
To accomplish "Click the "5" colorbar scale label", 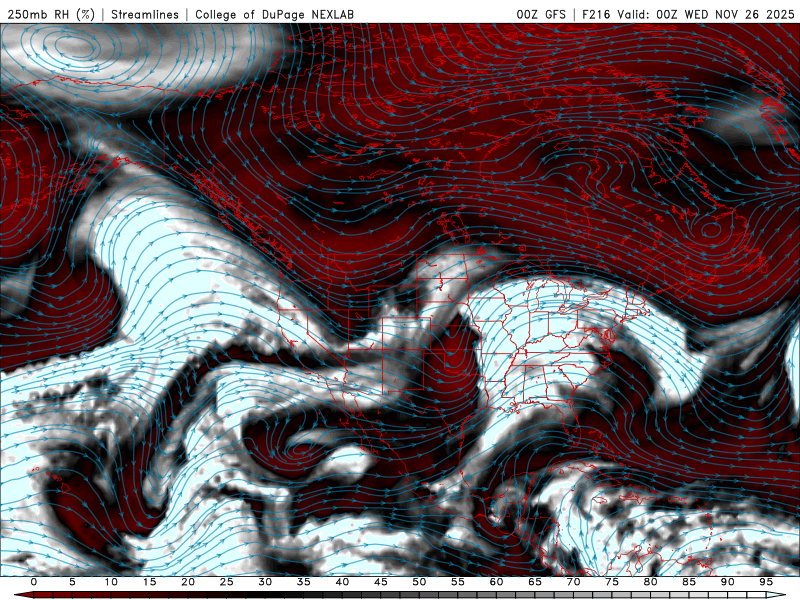I will point(72,582).
